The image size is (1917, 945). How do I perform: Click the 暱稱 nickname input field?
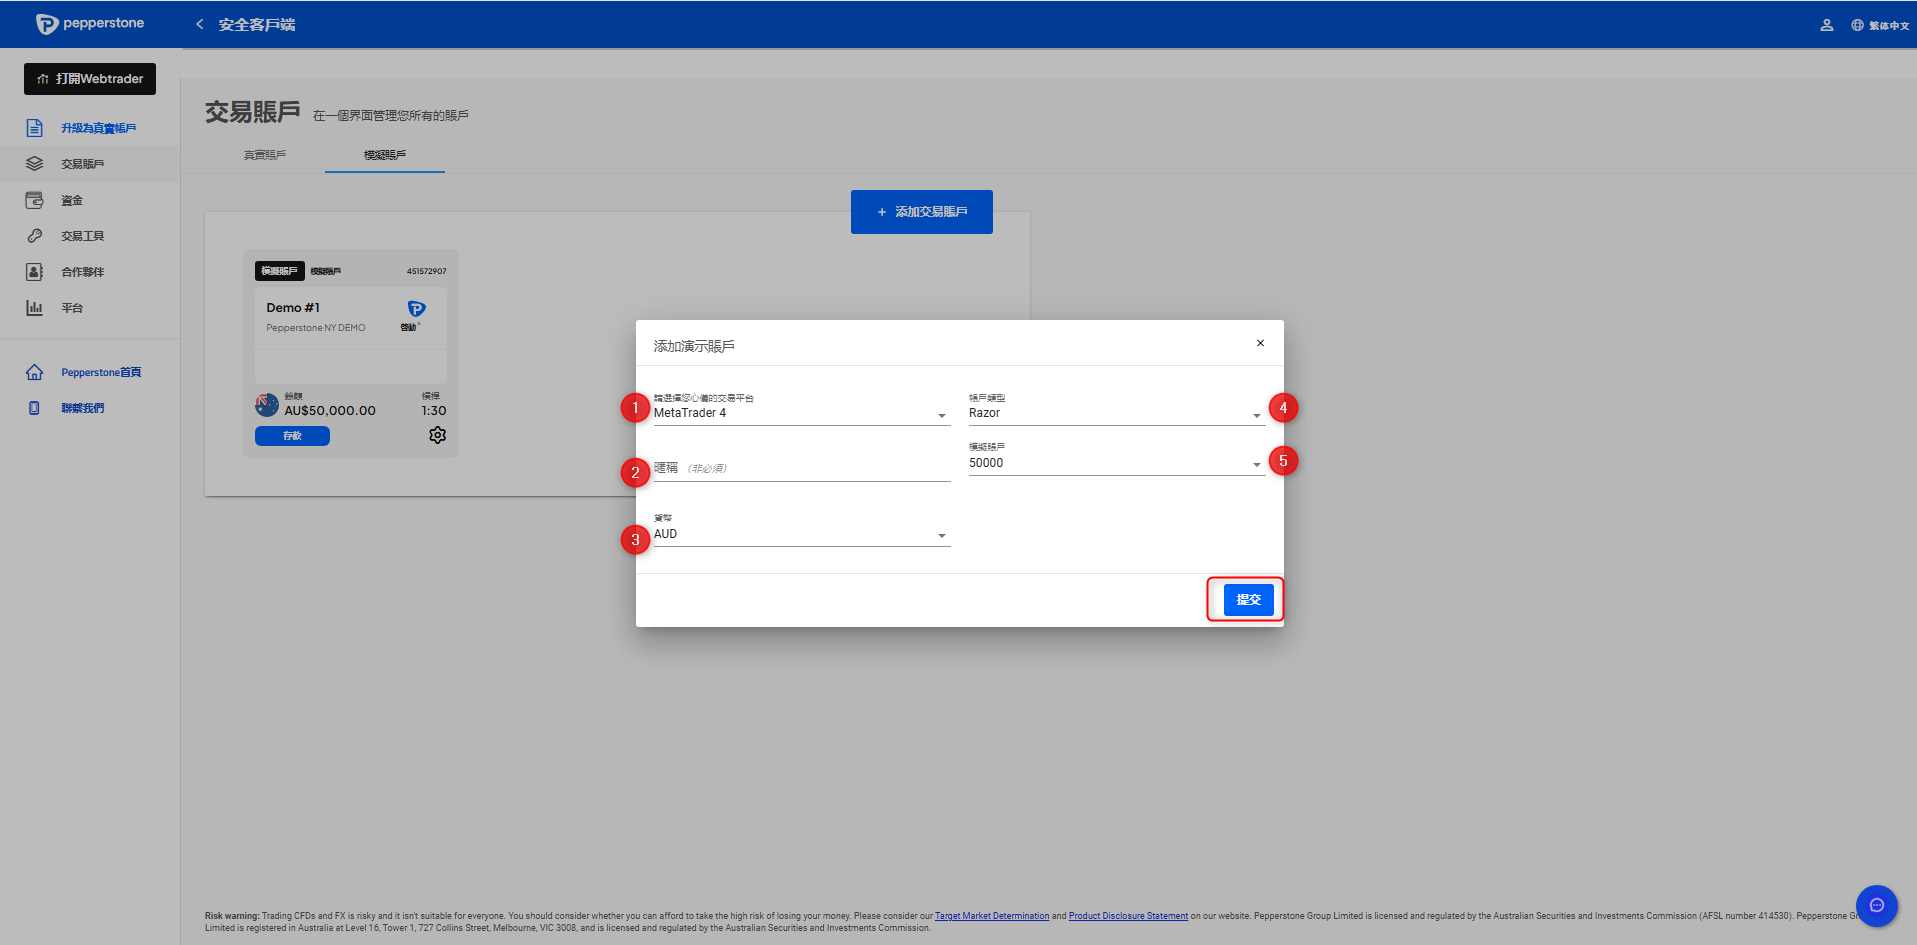(800, 468)
